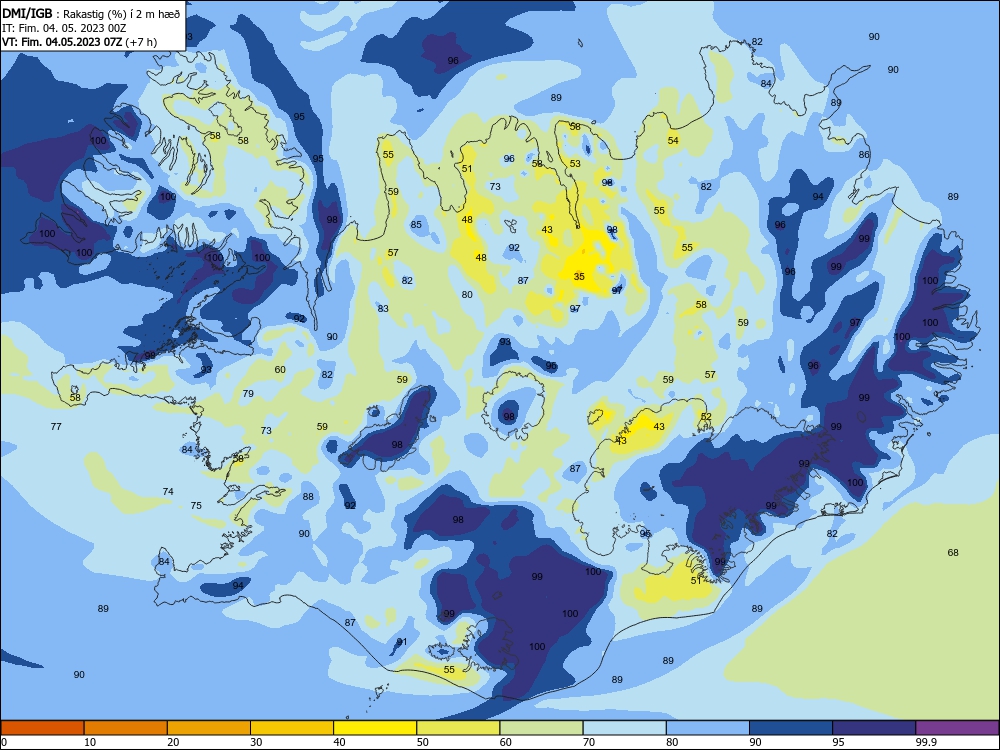Click the purple above-99.9 legend swatch
This screenshot has height=750, width=1000.
pyautogui.click(x=957, y=728)
